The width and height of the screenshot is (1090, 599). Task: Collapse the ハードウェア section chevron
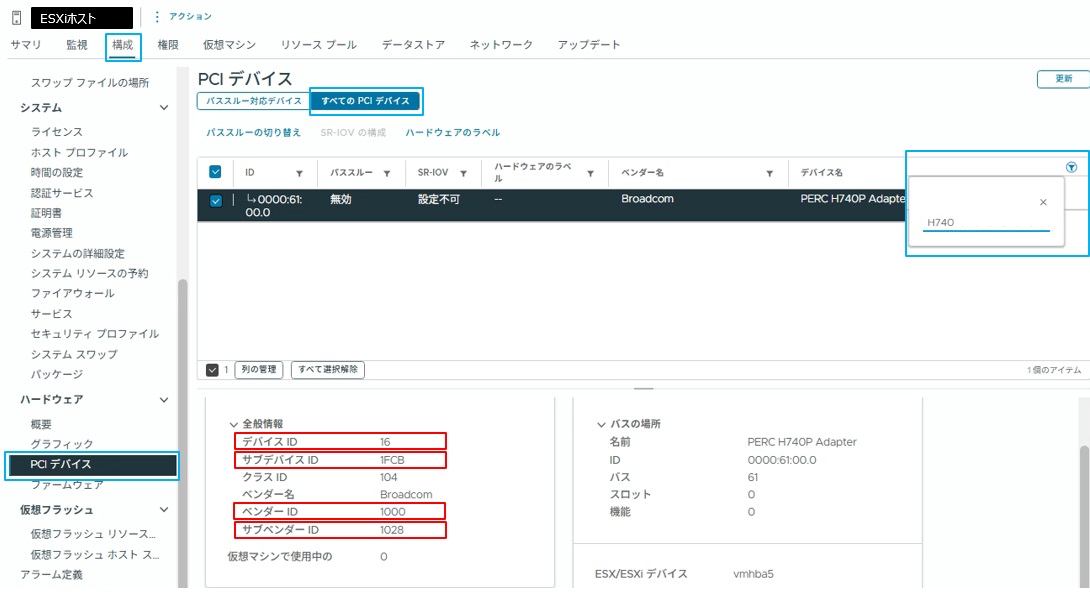164,400
